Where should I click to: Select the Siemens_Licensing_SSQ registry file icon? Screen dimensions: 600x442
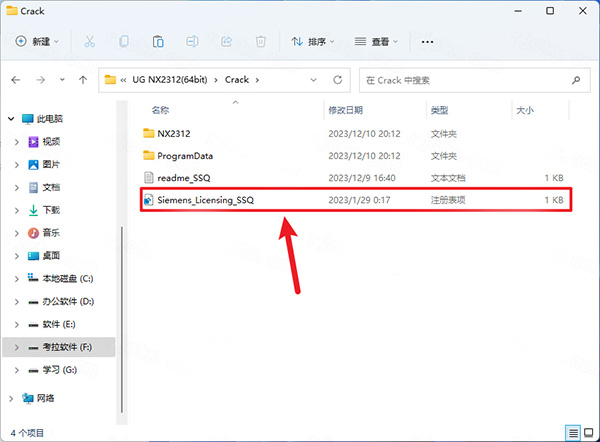148,200
